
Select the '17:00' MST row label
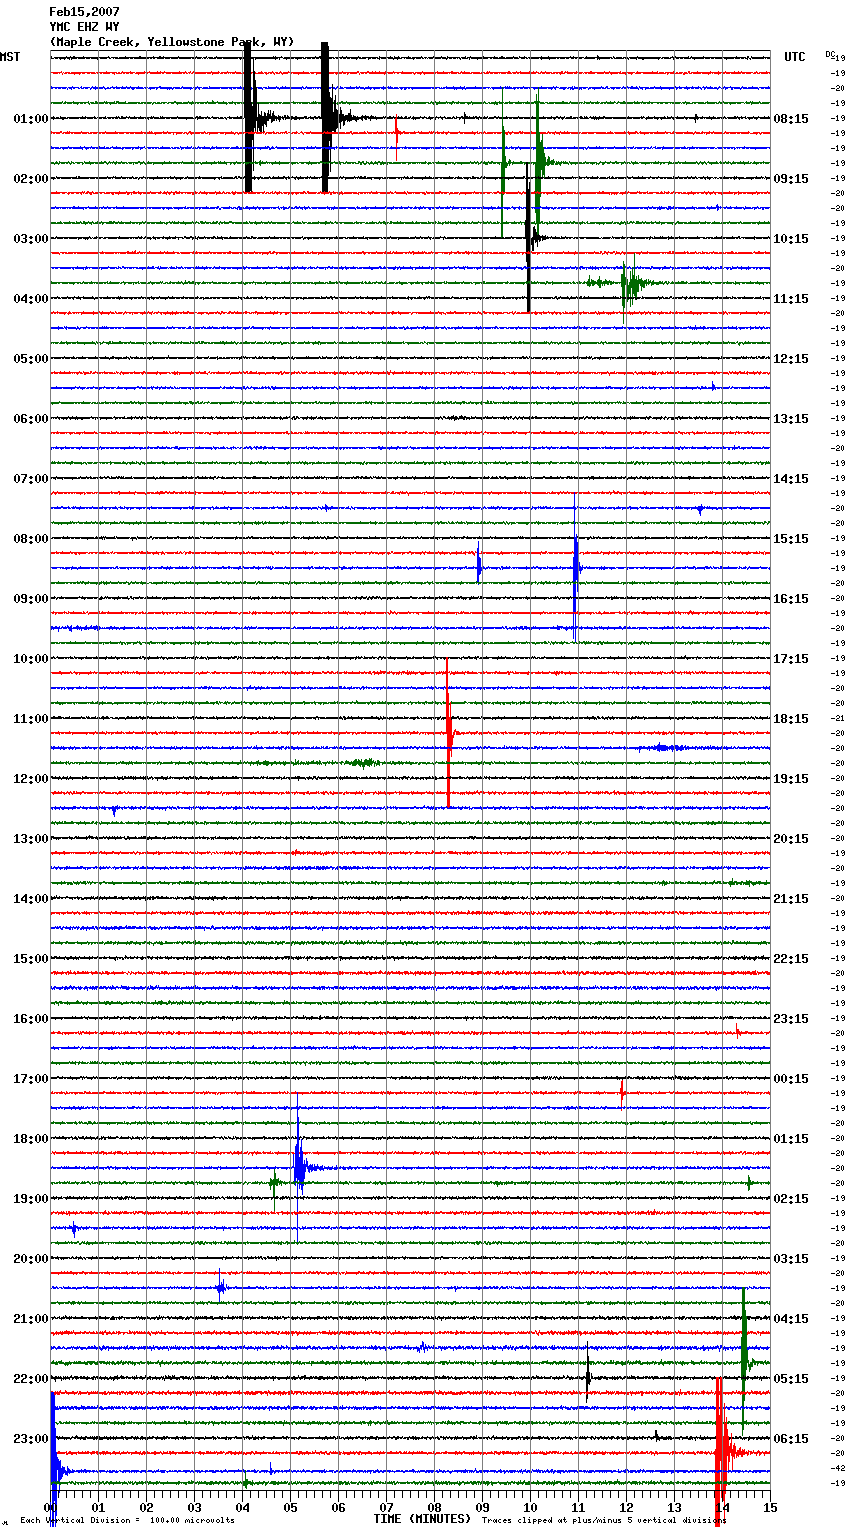pyautogui.click(x=31, y=1079)
